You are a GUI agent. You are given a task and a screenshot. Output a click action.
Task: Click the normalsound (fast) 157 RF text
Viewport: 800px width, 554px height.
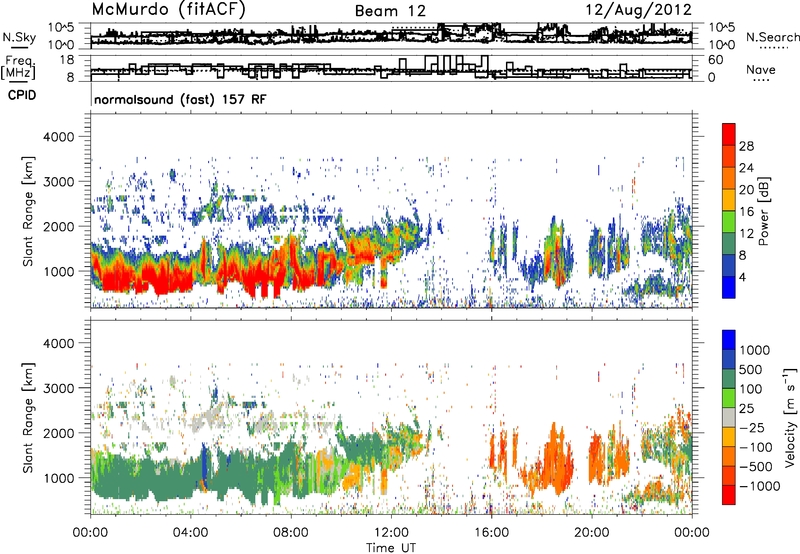click(180, 99)
